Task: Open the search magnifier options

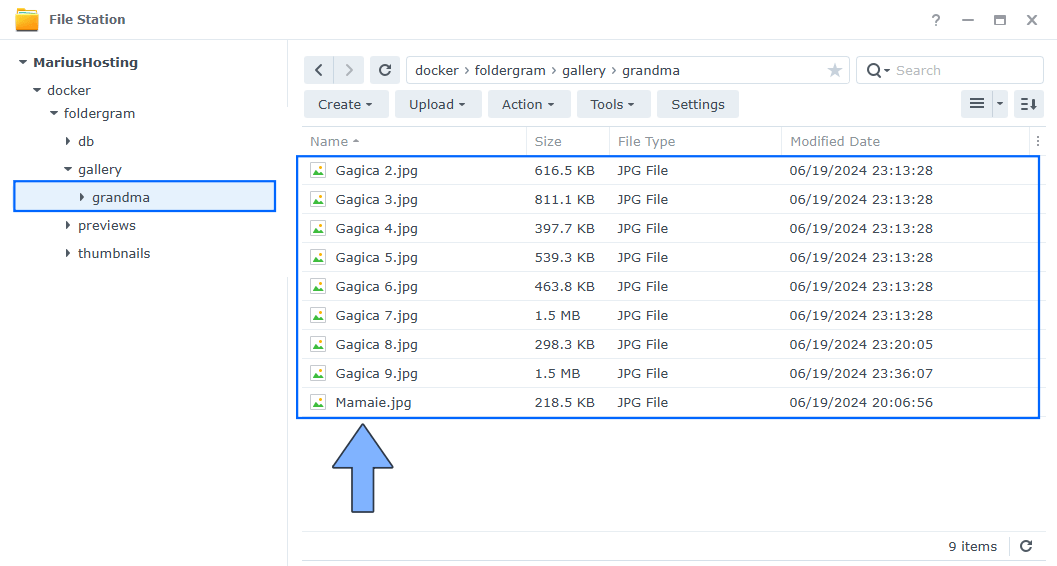Action: point(878,70)
